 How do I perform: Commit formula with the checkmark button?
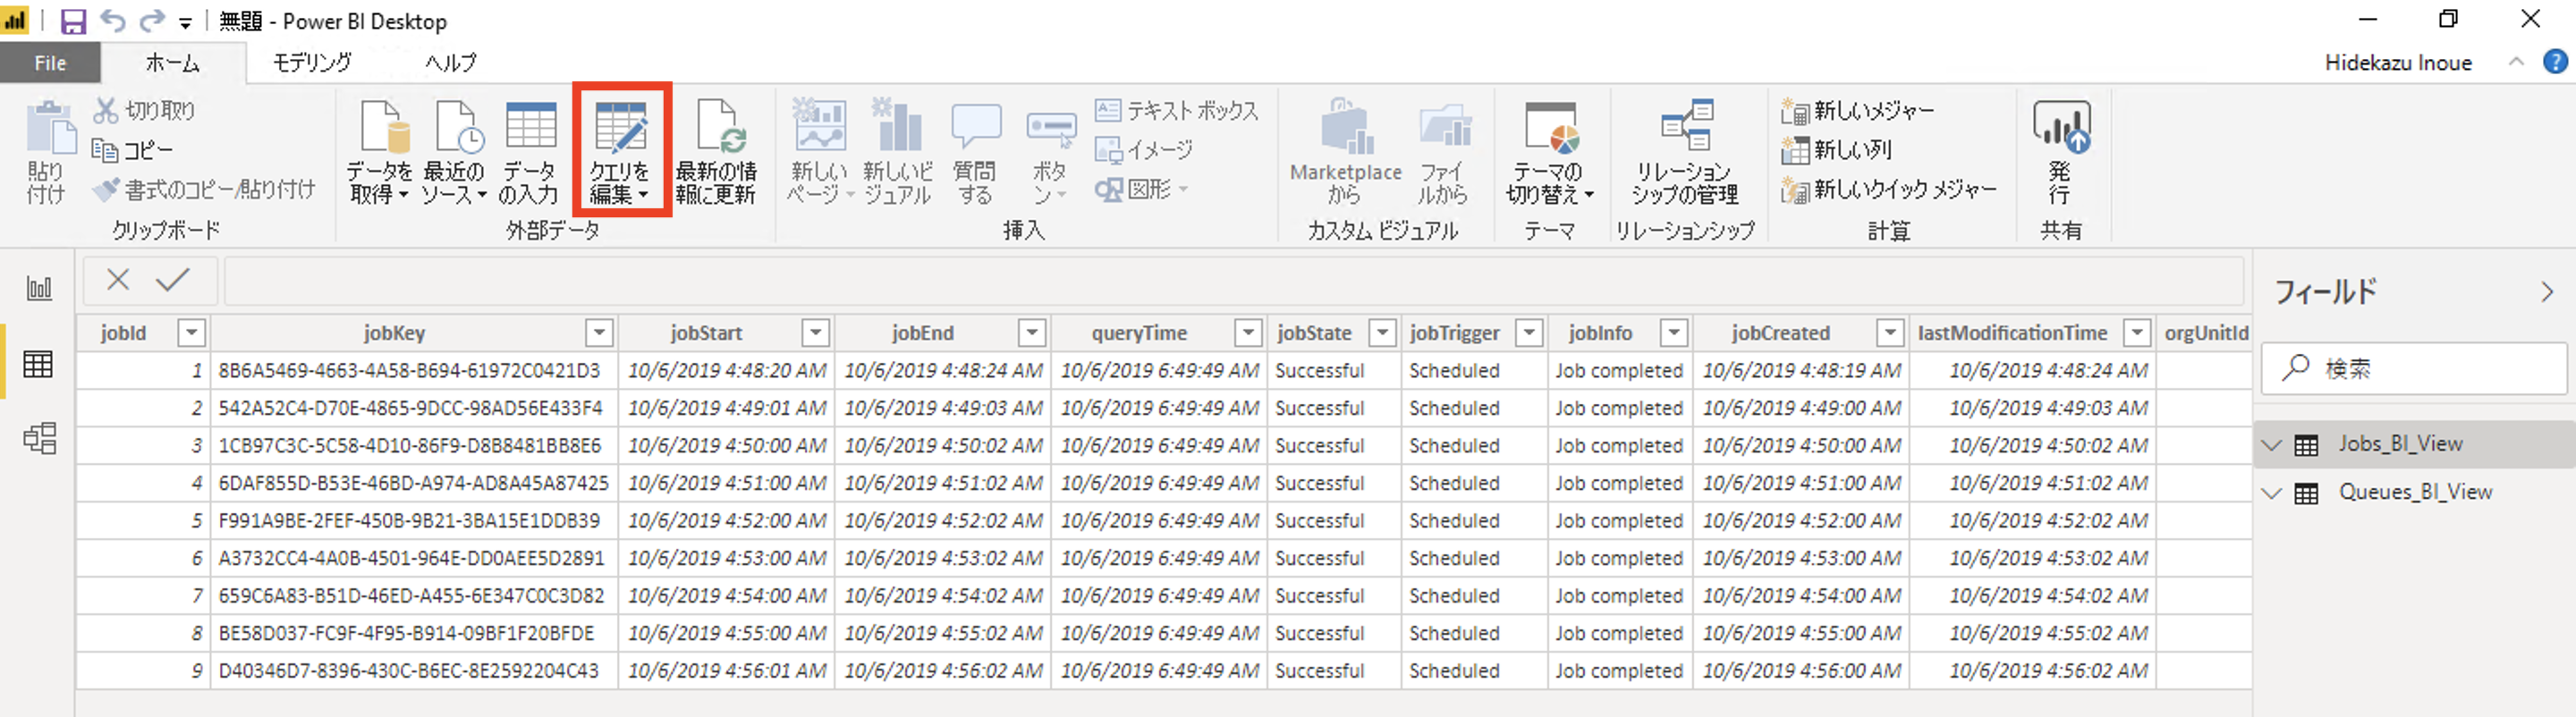[173, 280]
